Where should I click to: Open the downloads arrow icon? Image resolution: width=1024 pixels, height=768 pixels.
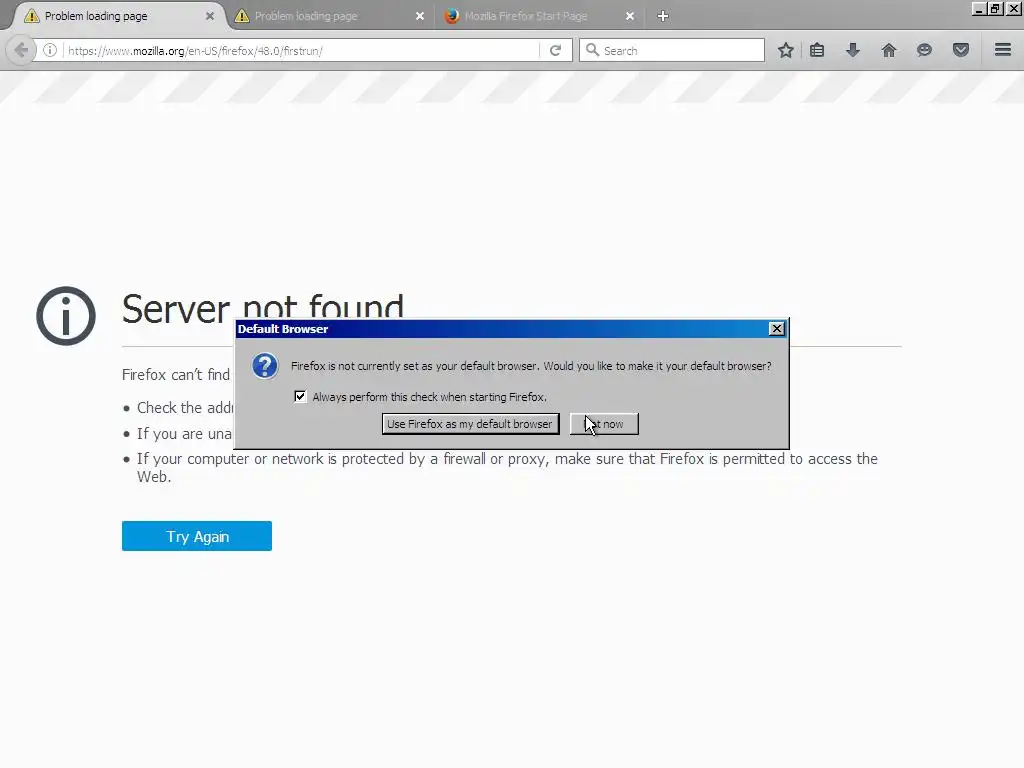coord(852,50)
